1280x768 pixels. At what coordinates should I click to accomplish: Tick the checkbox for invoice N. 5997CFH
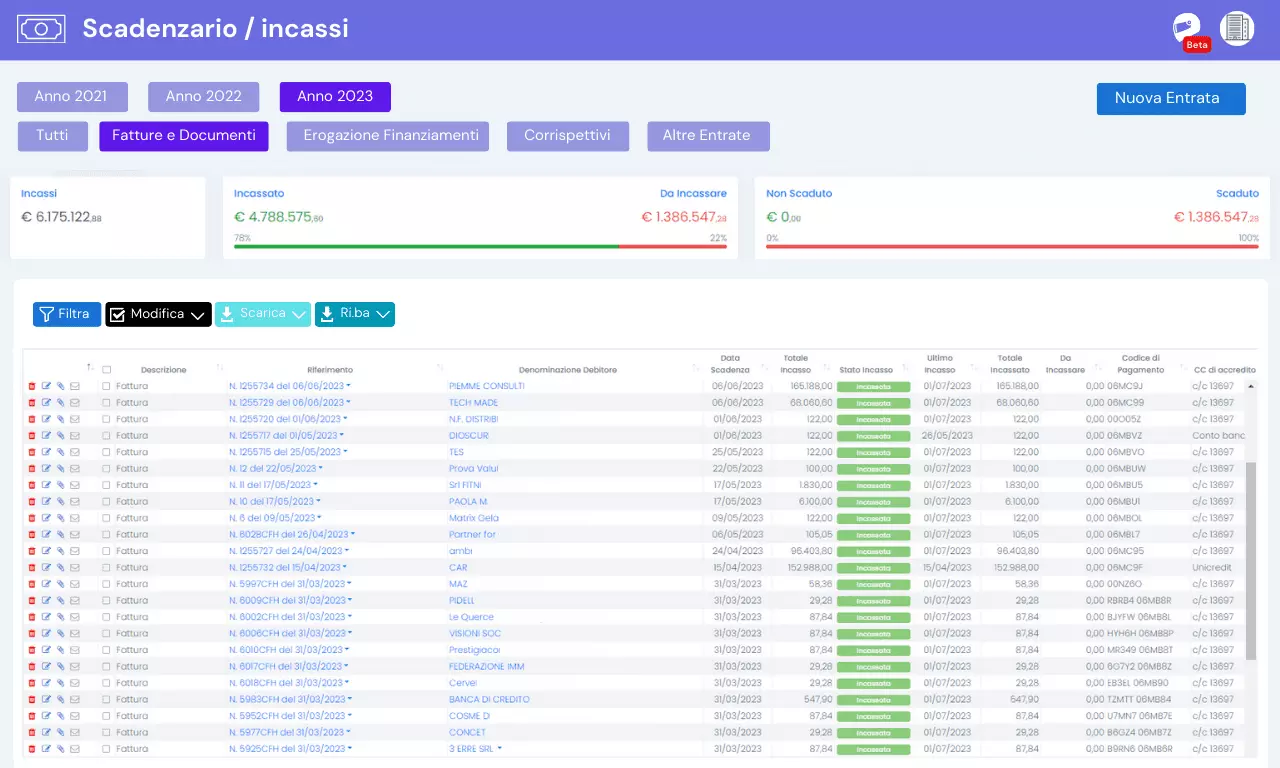106,584
